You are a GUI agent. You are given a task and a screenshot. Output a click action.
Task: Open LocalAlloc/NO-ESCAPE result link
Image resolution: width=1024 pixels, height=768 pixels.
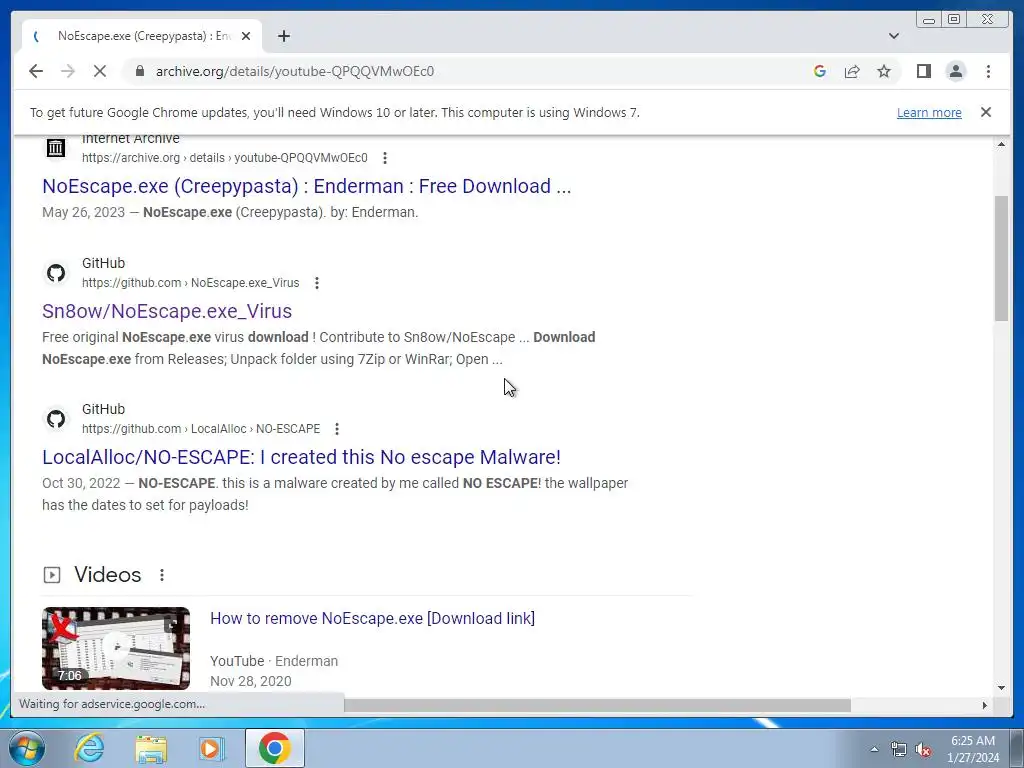tap(301, 457)
